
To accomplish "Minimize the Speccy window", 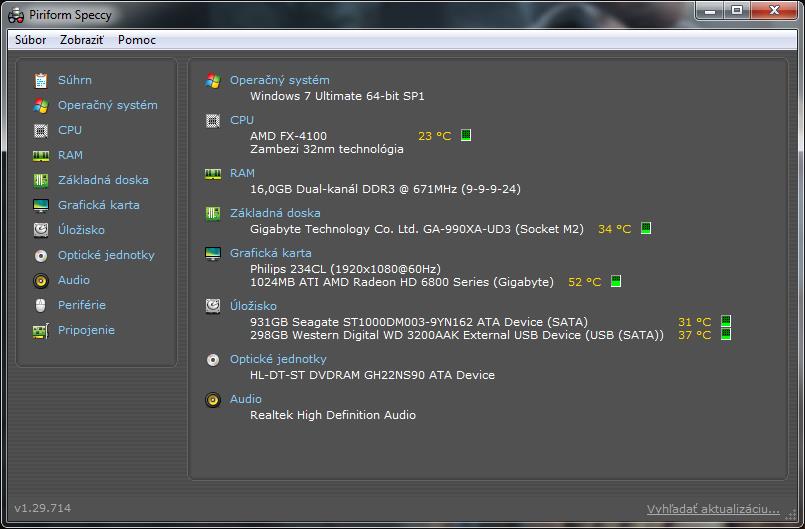I will pyautogui.click(x=710, y=11).
